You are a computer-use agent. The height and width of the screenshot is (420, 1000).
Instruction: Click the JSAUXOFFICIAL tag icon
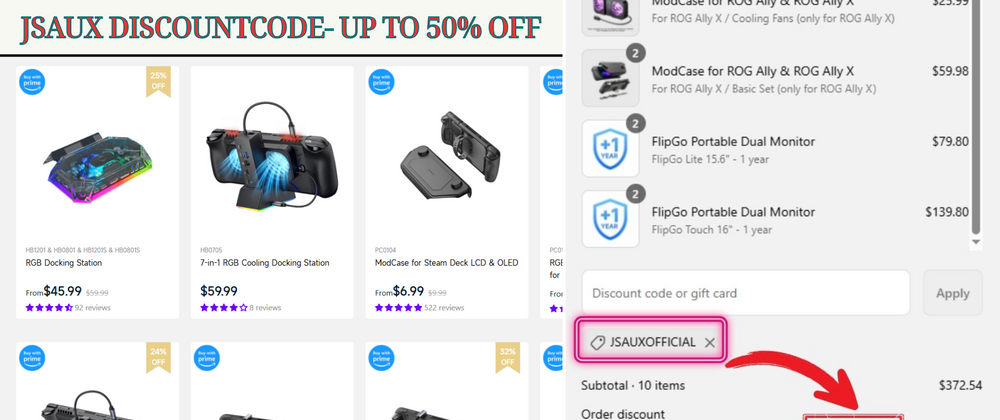597,343
